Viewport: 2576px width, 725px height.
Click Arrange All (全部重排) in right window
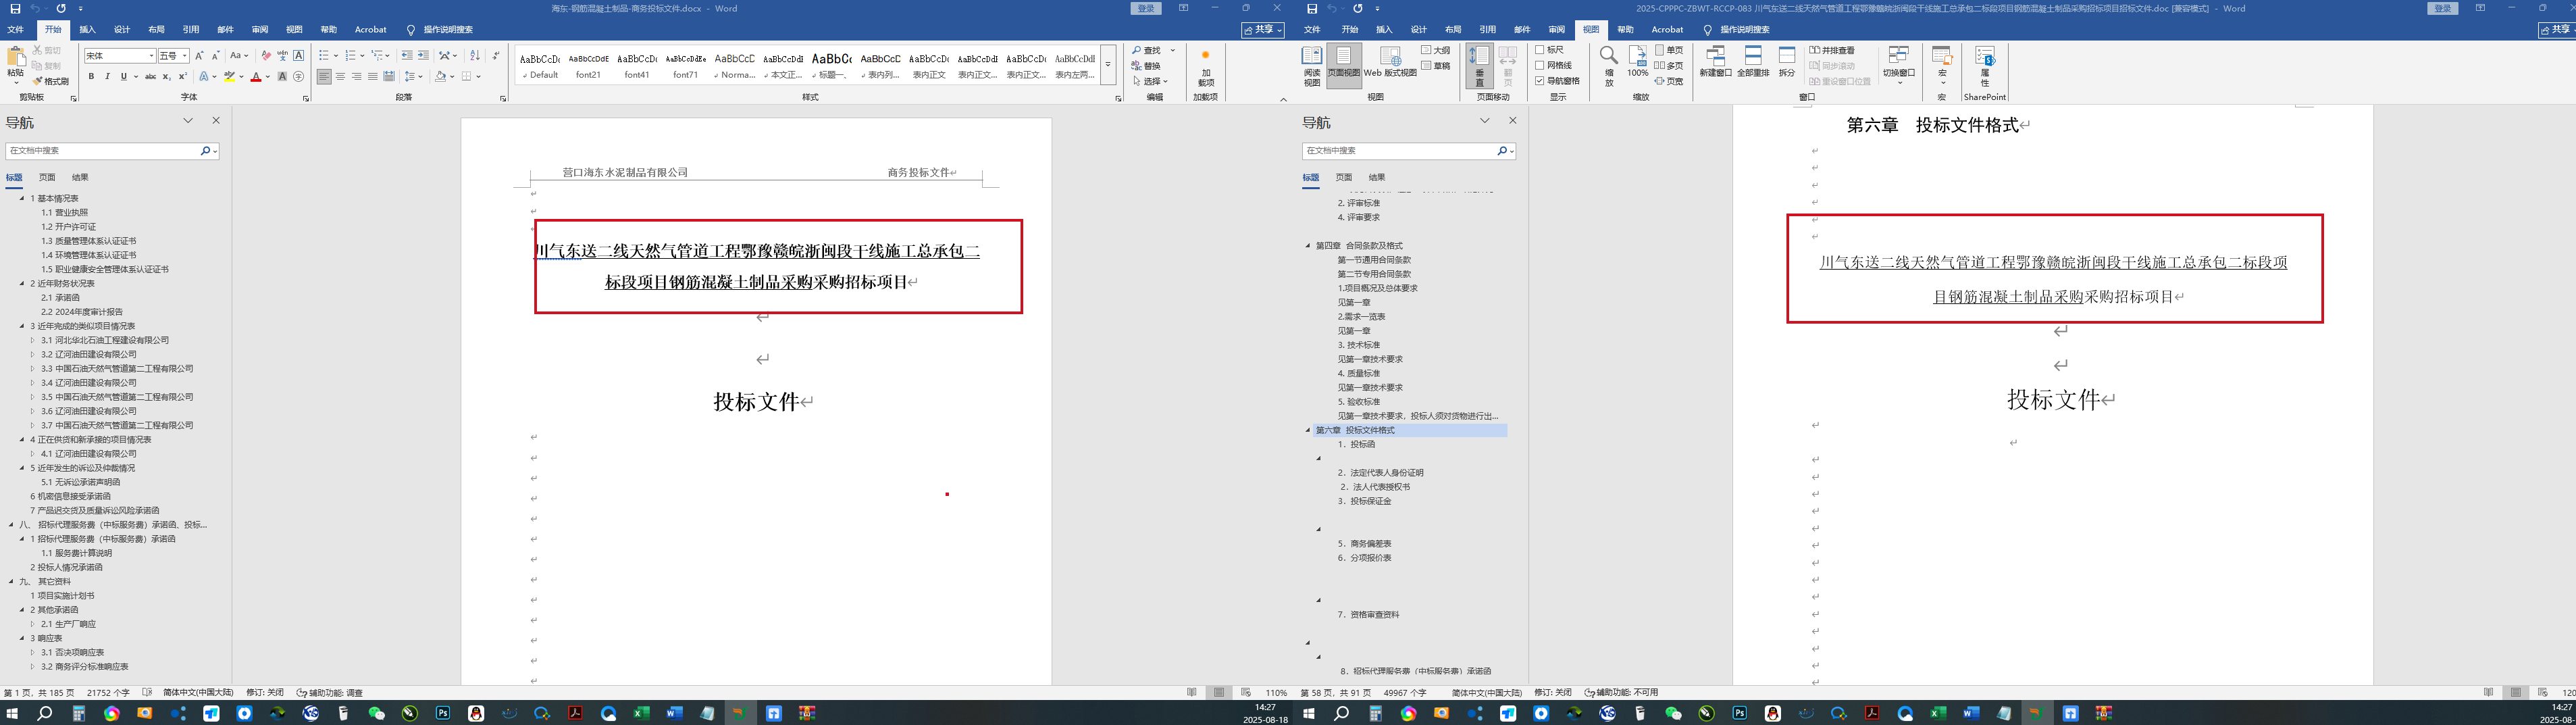1753,62
